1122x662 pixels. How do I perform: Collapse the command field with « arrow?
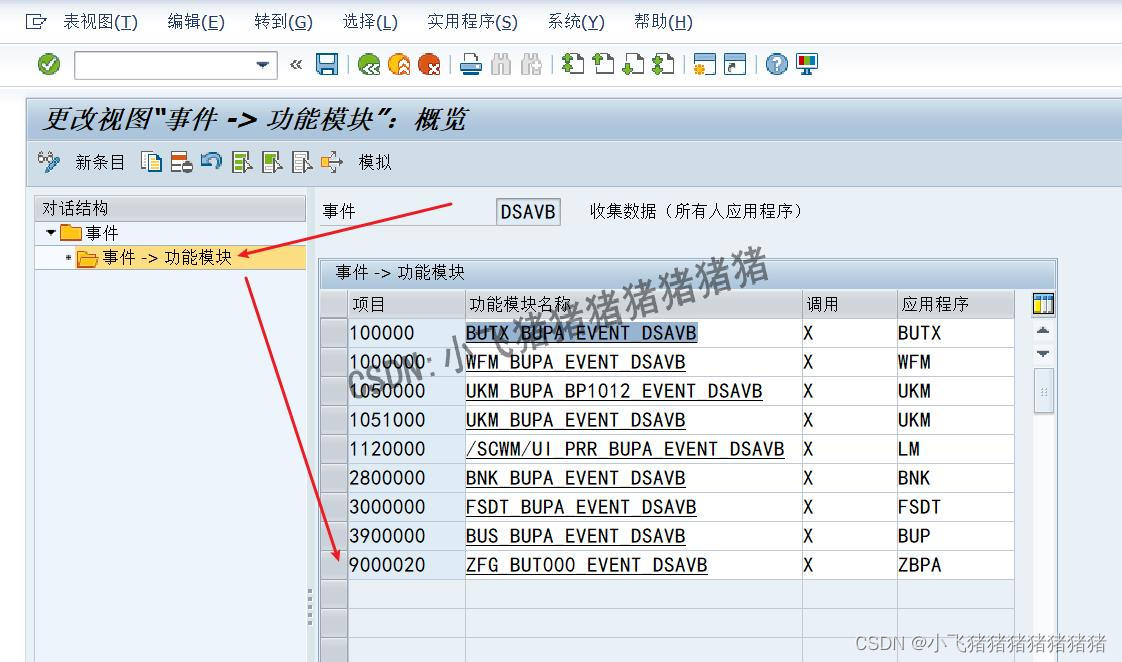click(x=296, y=65)
